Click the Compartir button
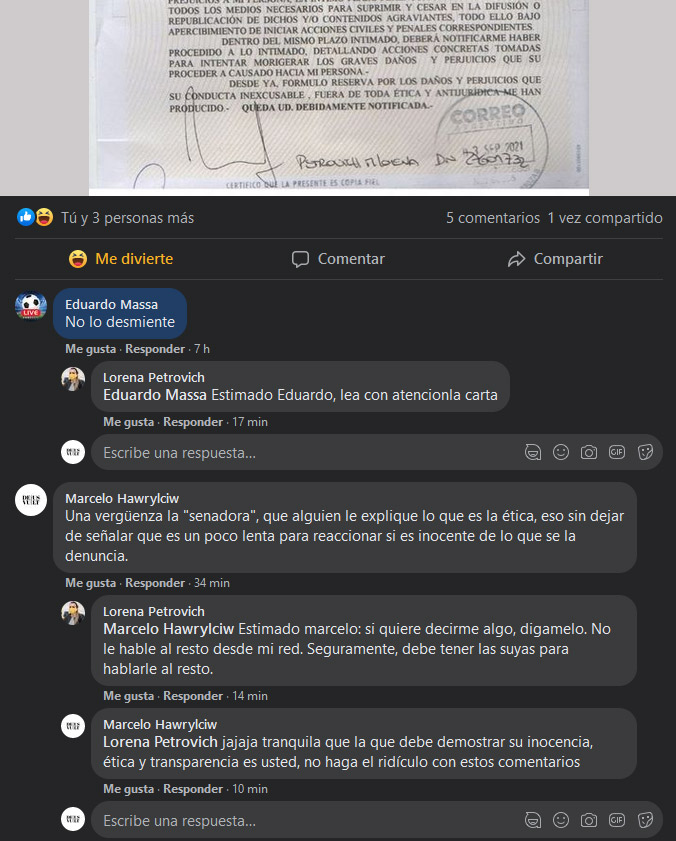 coord(555,259)
